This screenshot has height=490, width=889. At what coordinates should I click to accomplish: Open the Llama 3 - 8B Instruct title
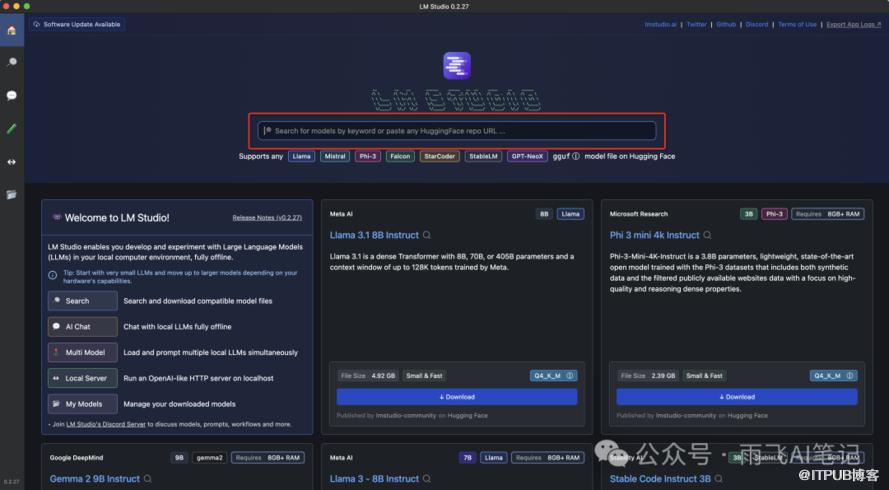(x=374, y=479)
